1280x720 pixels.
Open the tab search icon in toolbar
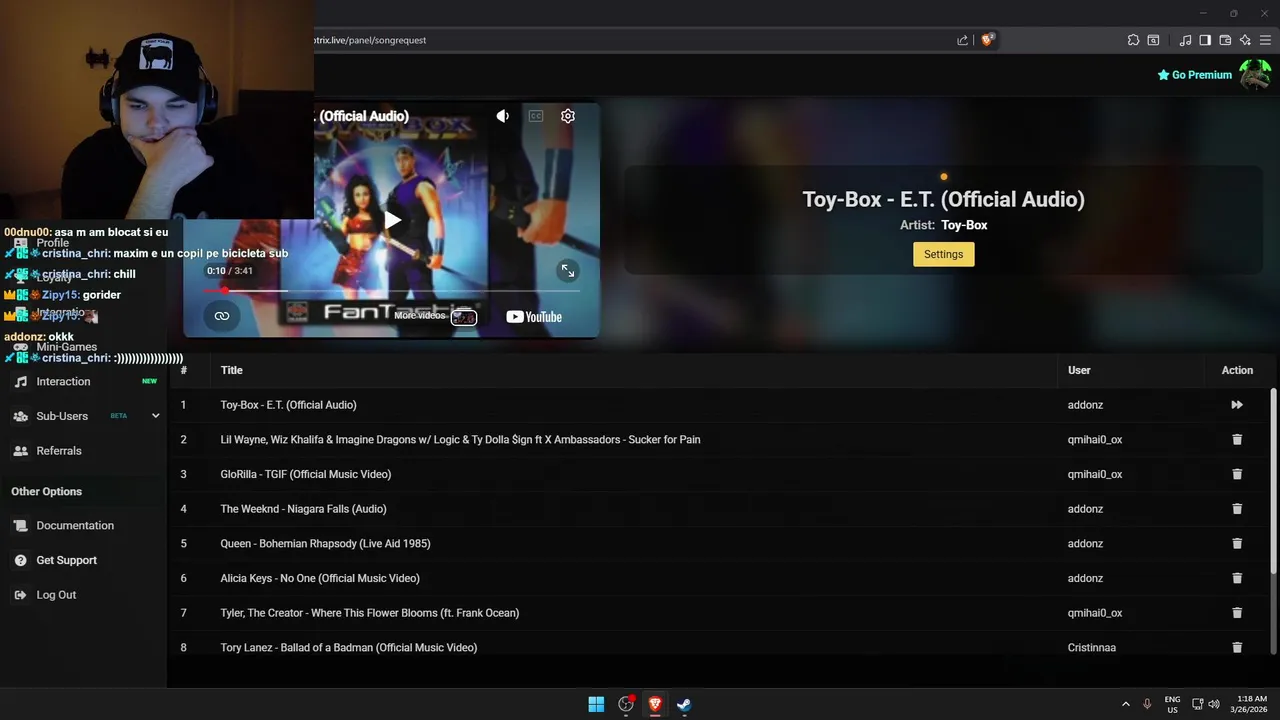click(x=1153, y=40)
